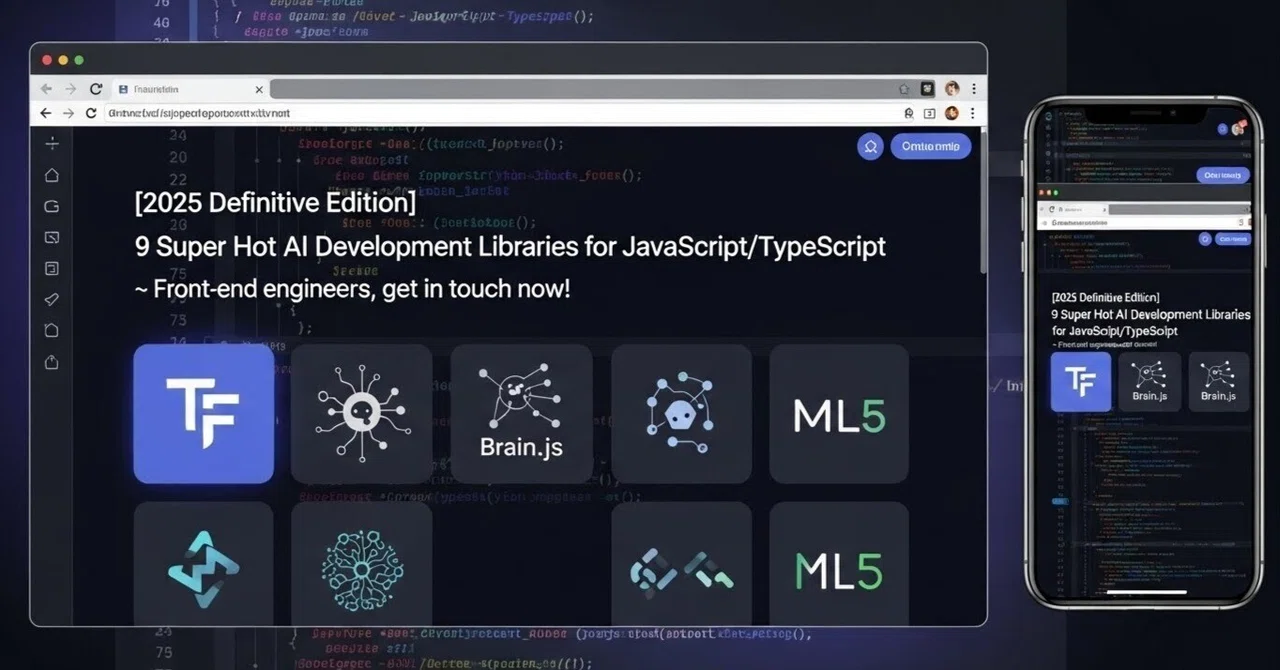
Task: Tap the address bar in the phone's mini browser
Action: 1144,221
